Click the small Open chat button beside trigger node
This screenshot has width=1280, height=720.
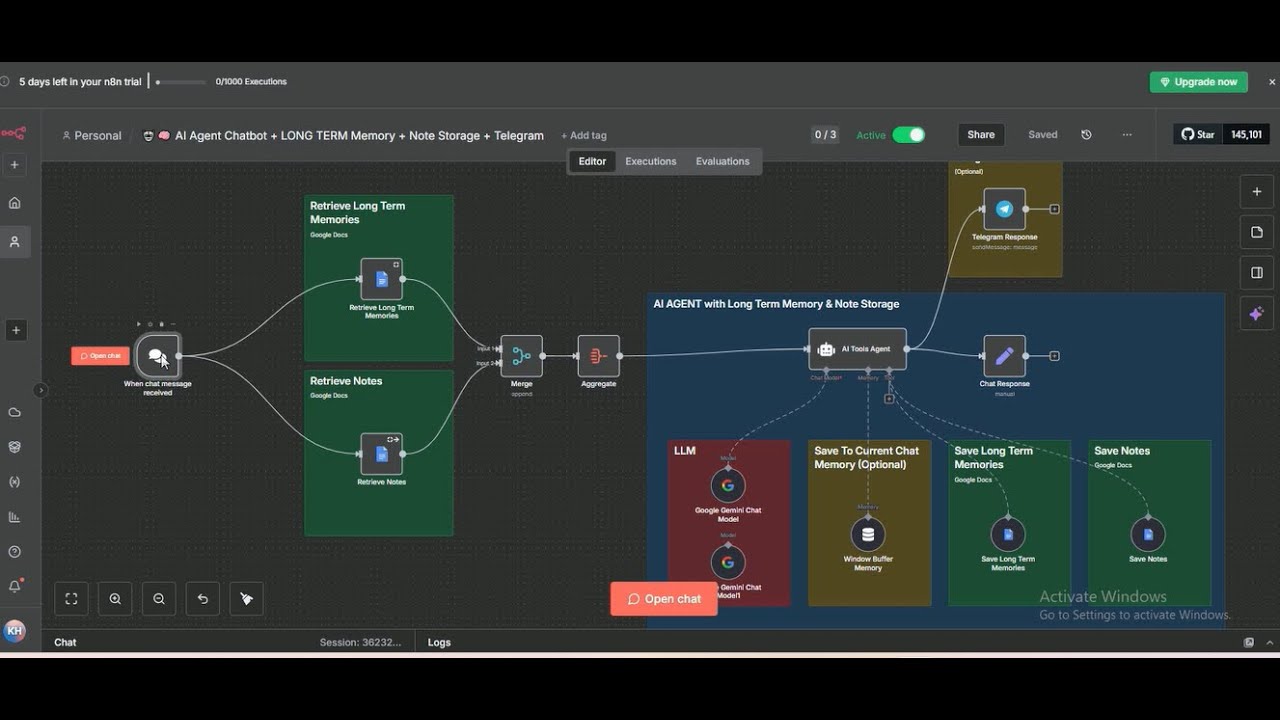[x=100, y=356]
